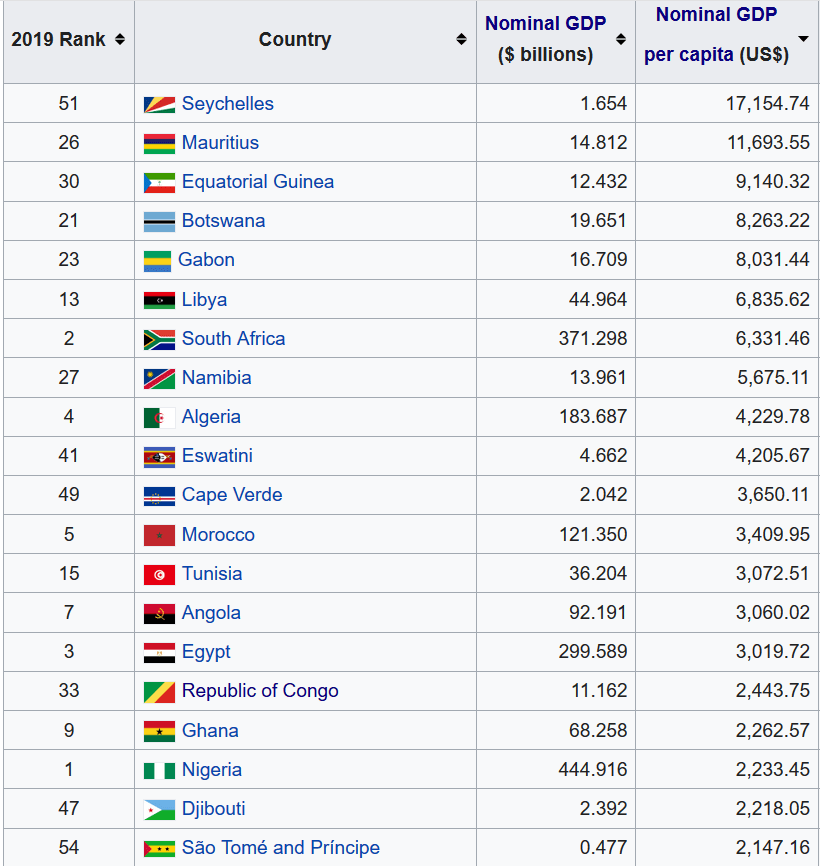The height and width of the screenshot is (866, 820).
Task: Click the Ghana flag icon
Action: tap(158, 730)
